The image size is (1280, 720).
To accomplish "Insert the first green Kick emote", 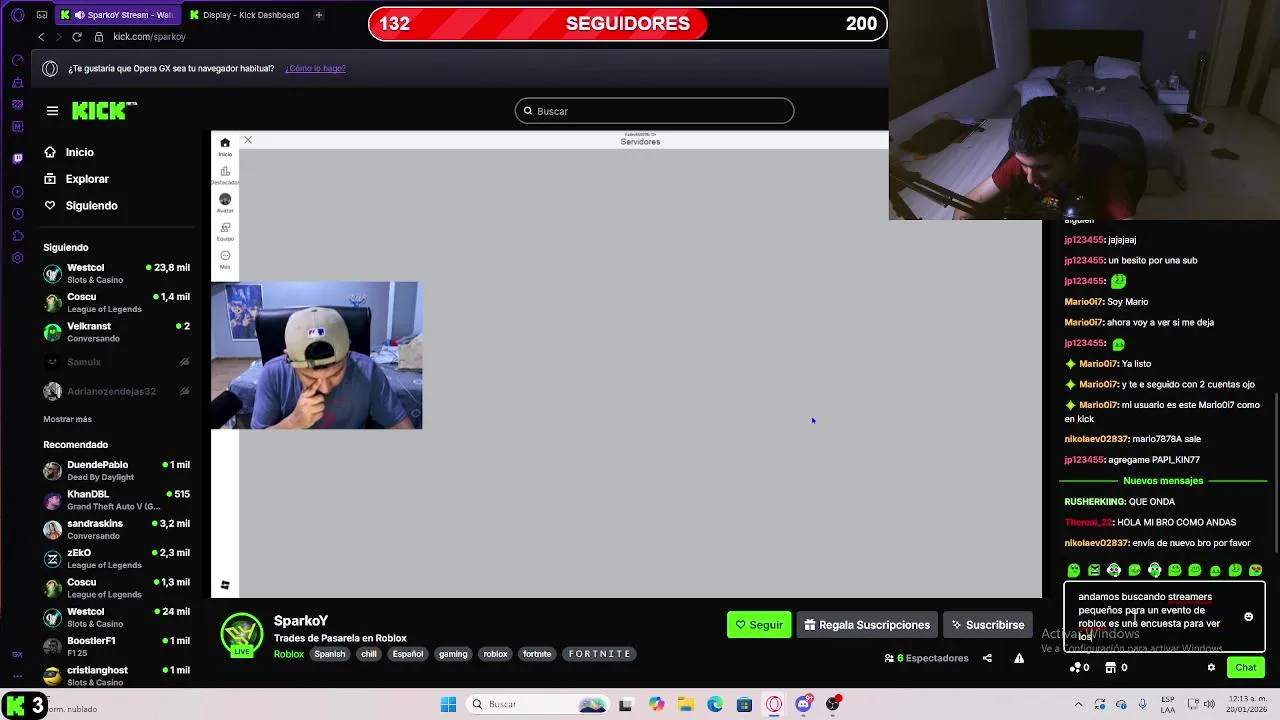I will pos(1074,570).
